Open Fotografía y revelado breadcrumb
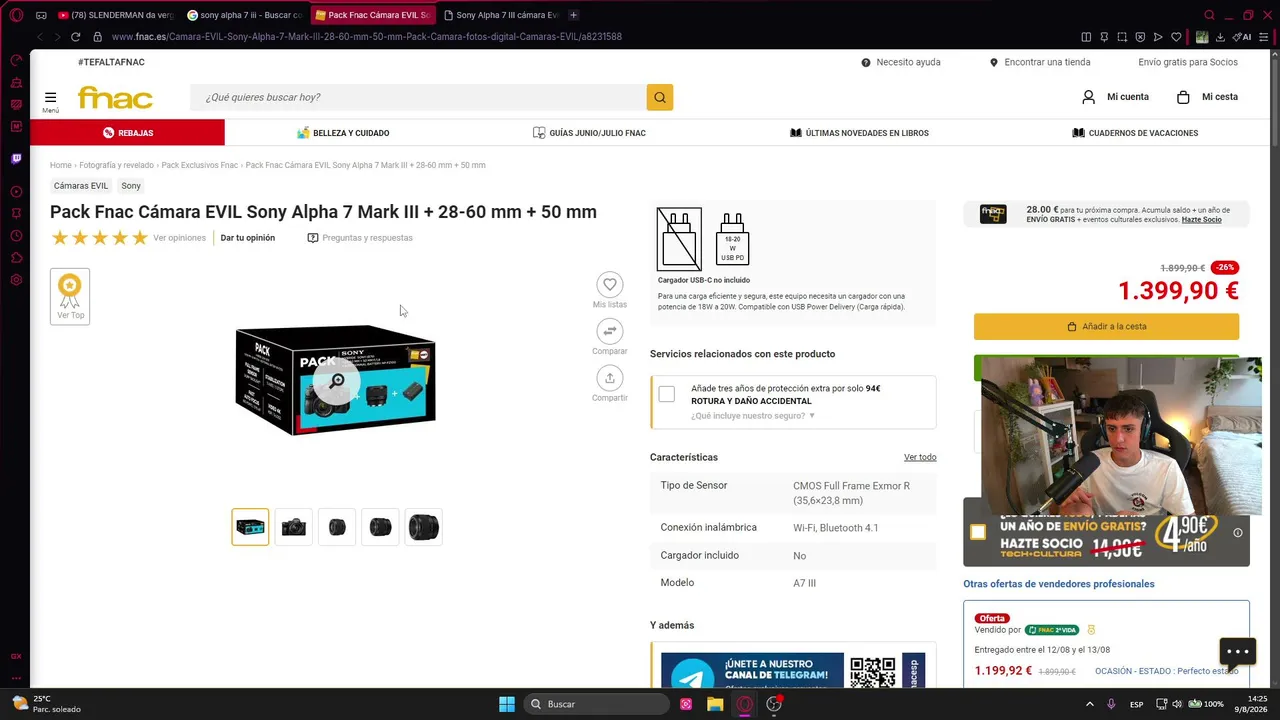 (x=117, y=165)
